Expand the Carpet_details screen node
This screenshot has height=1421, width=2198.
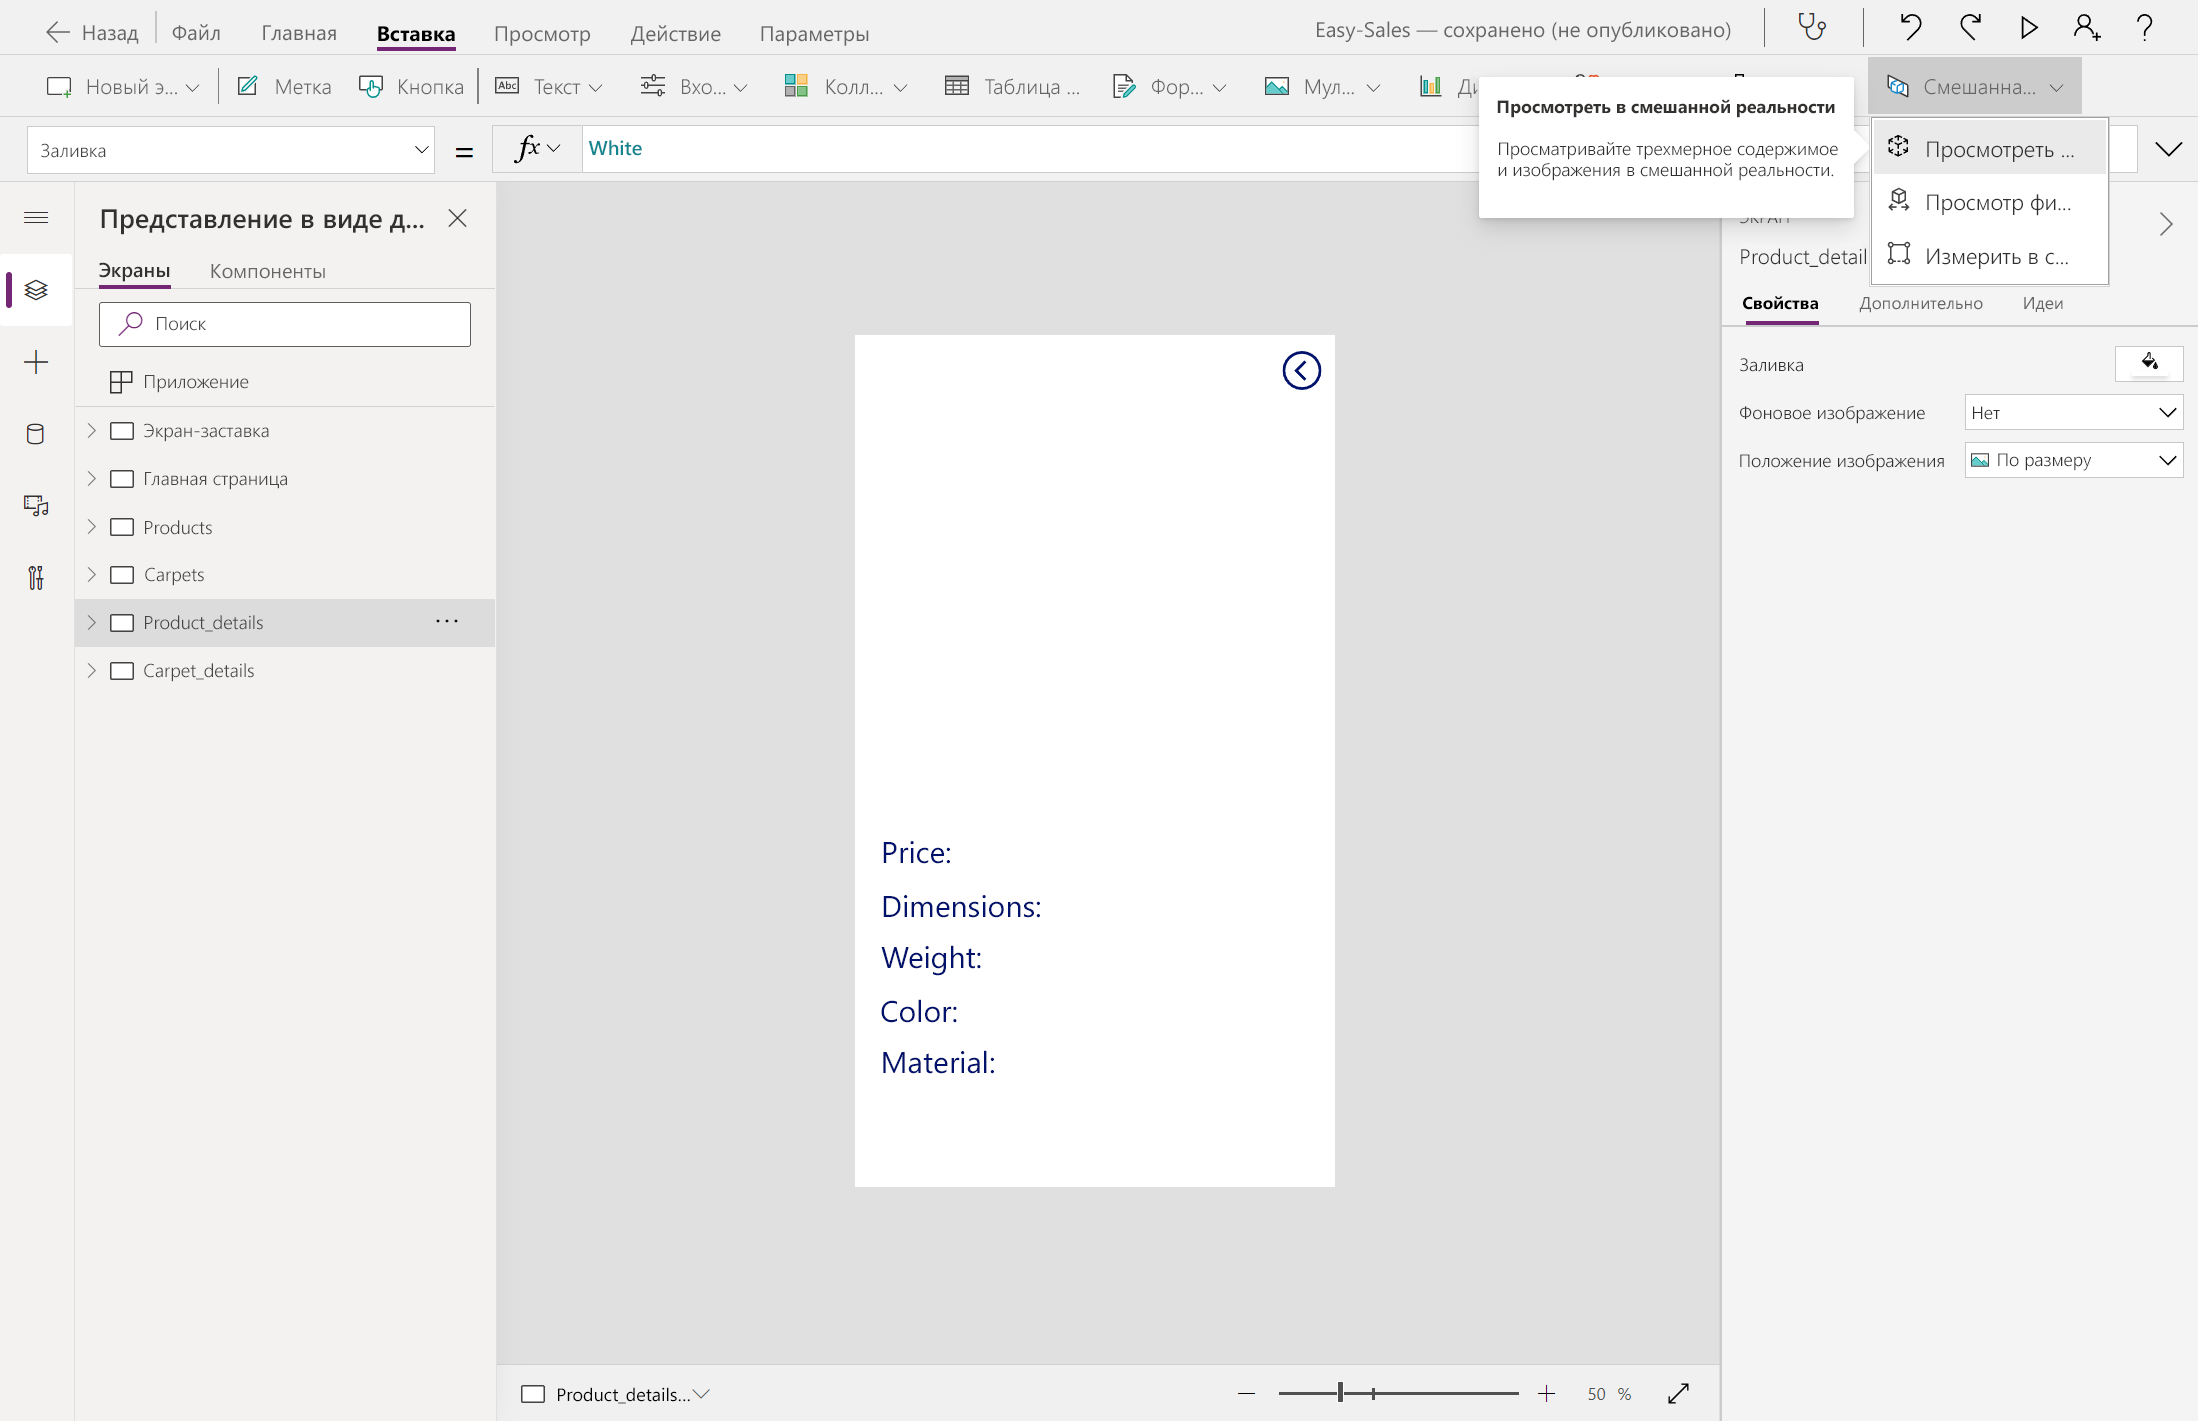[x=92, y=671]
